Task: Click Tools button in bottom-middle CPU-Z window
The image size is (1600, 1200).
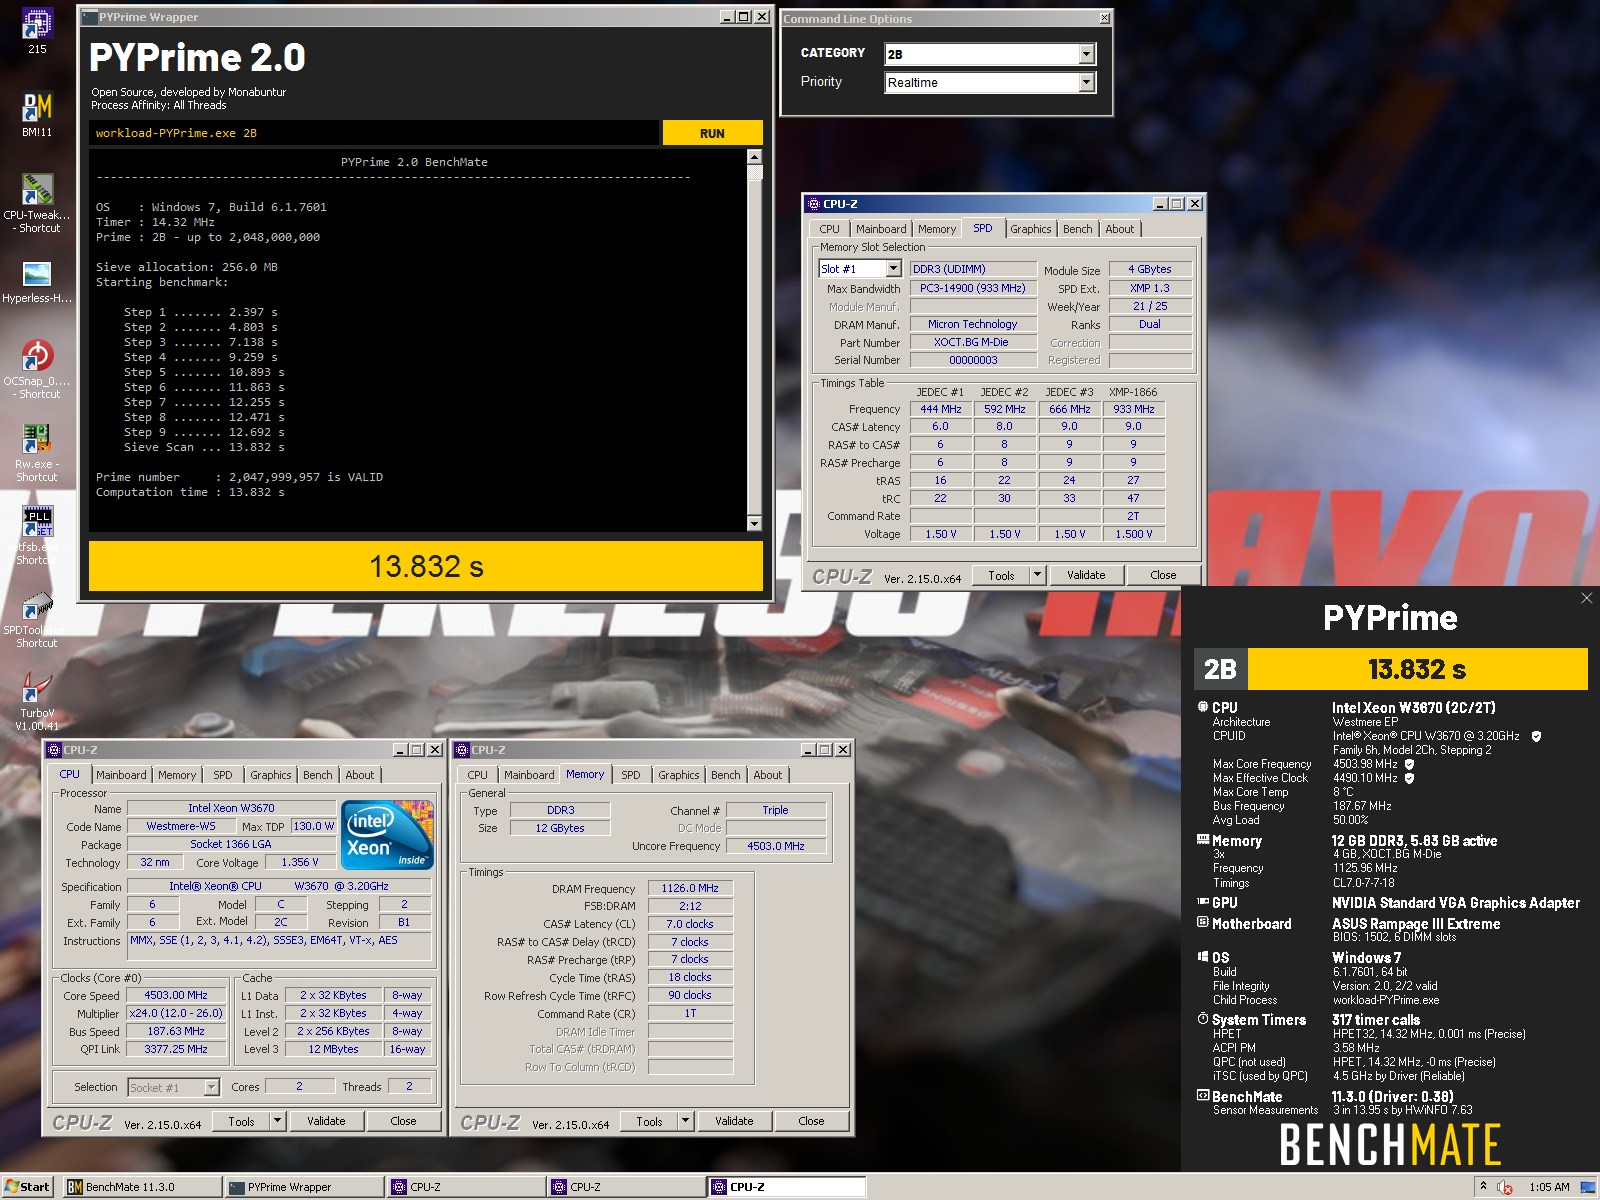Action: [x=649, y=1121]
